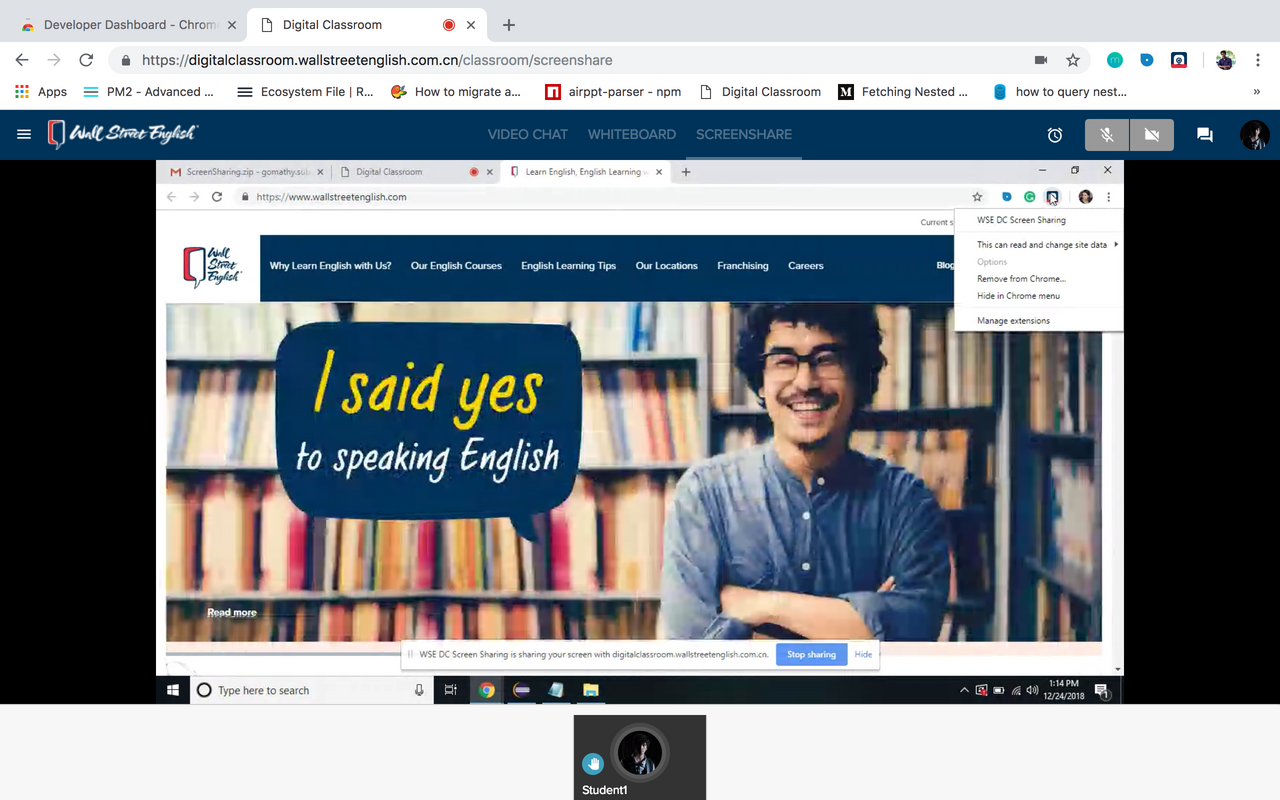Click the 'Hide' link in sharing bar

point(863,655)
